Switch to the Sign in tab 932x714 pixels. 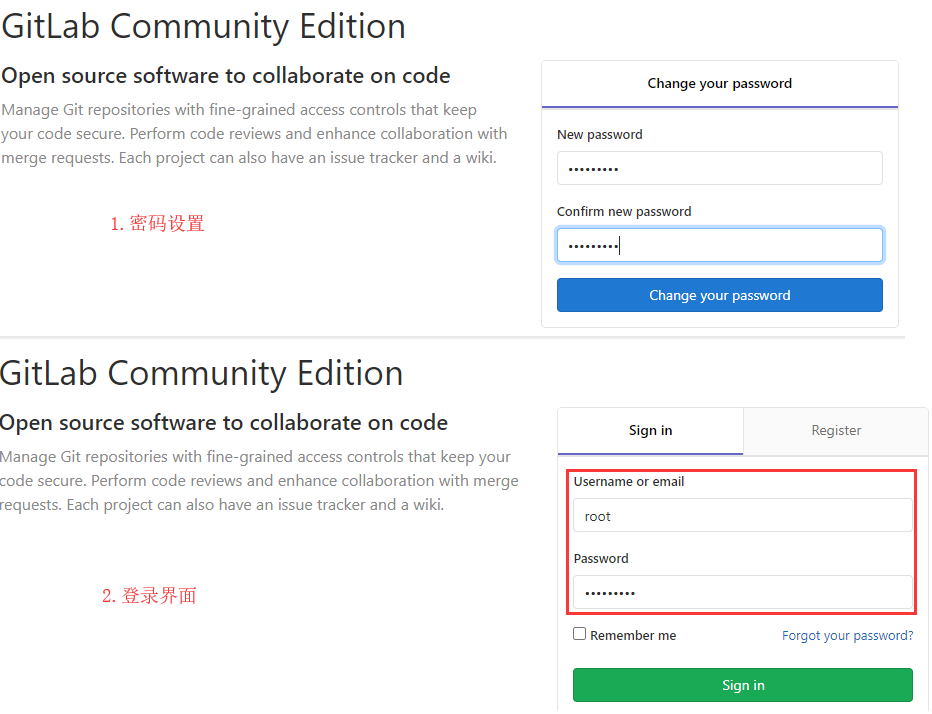click(x=650, y=431)
